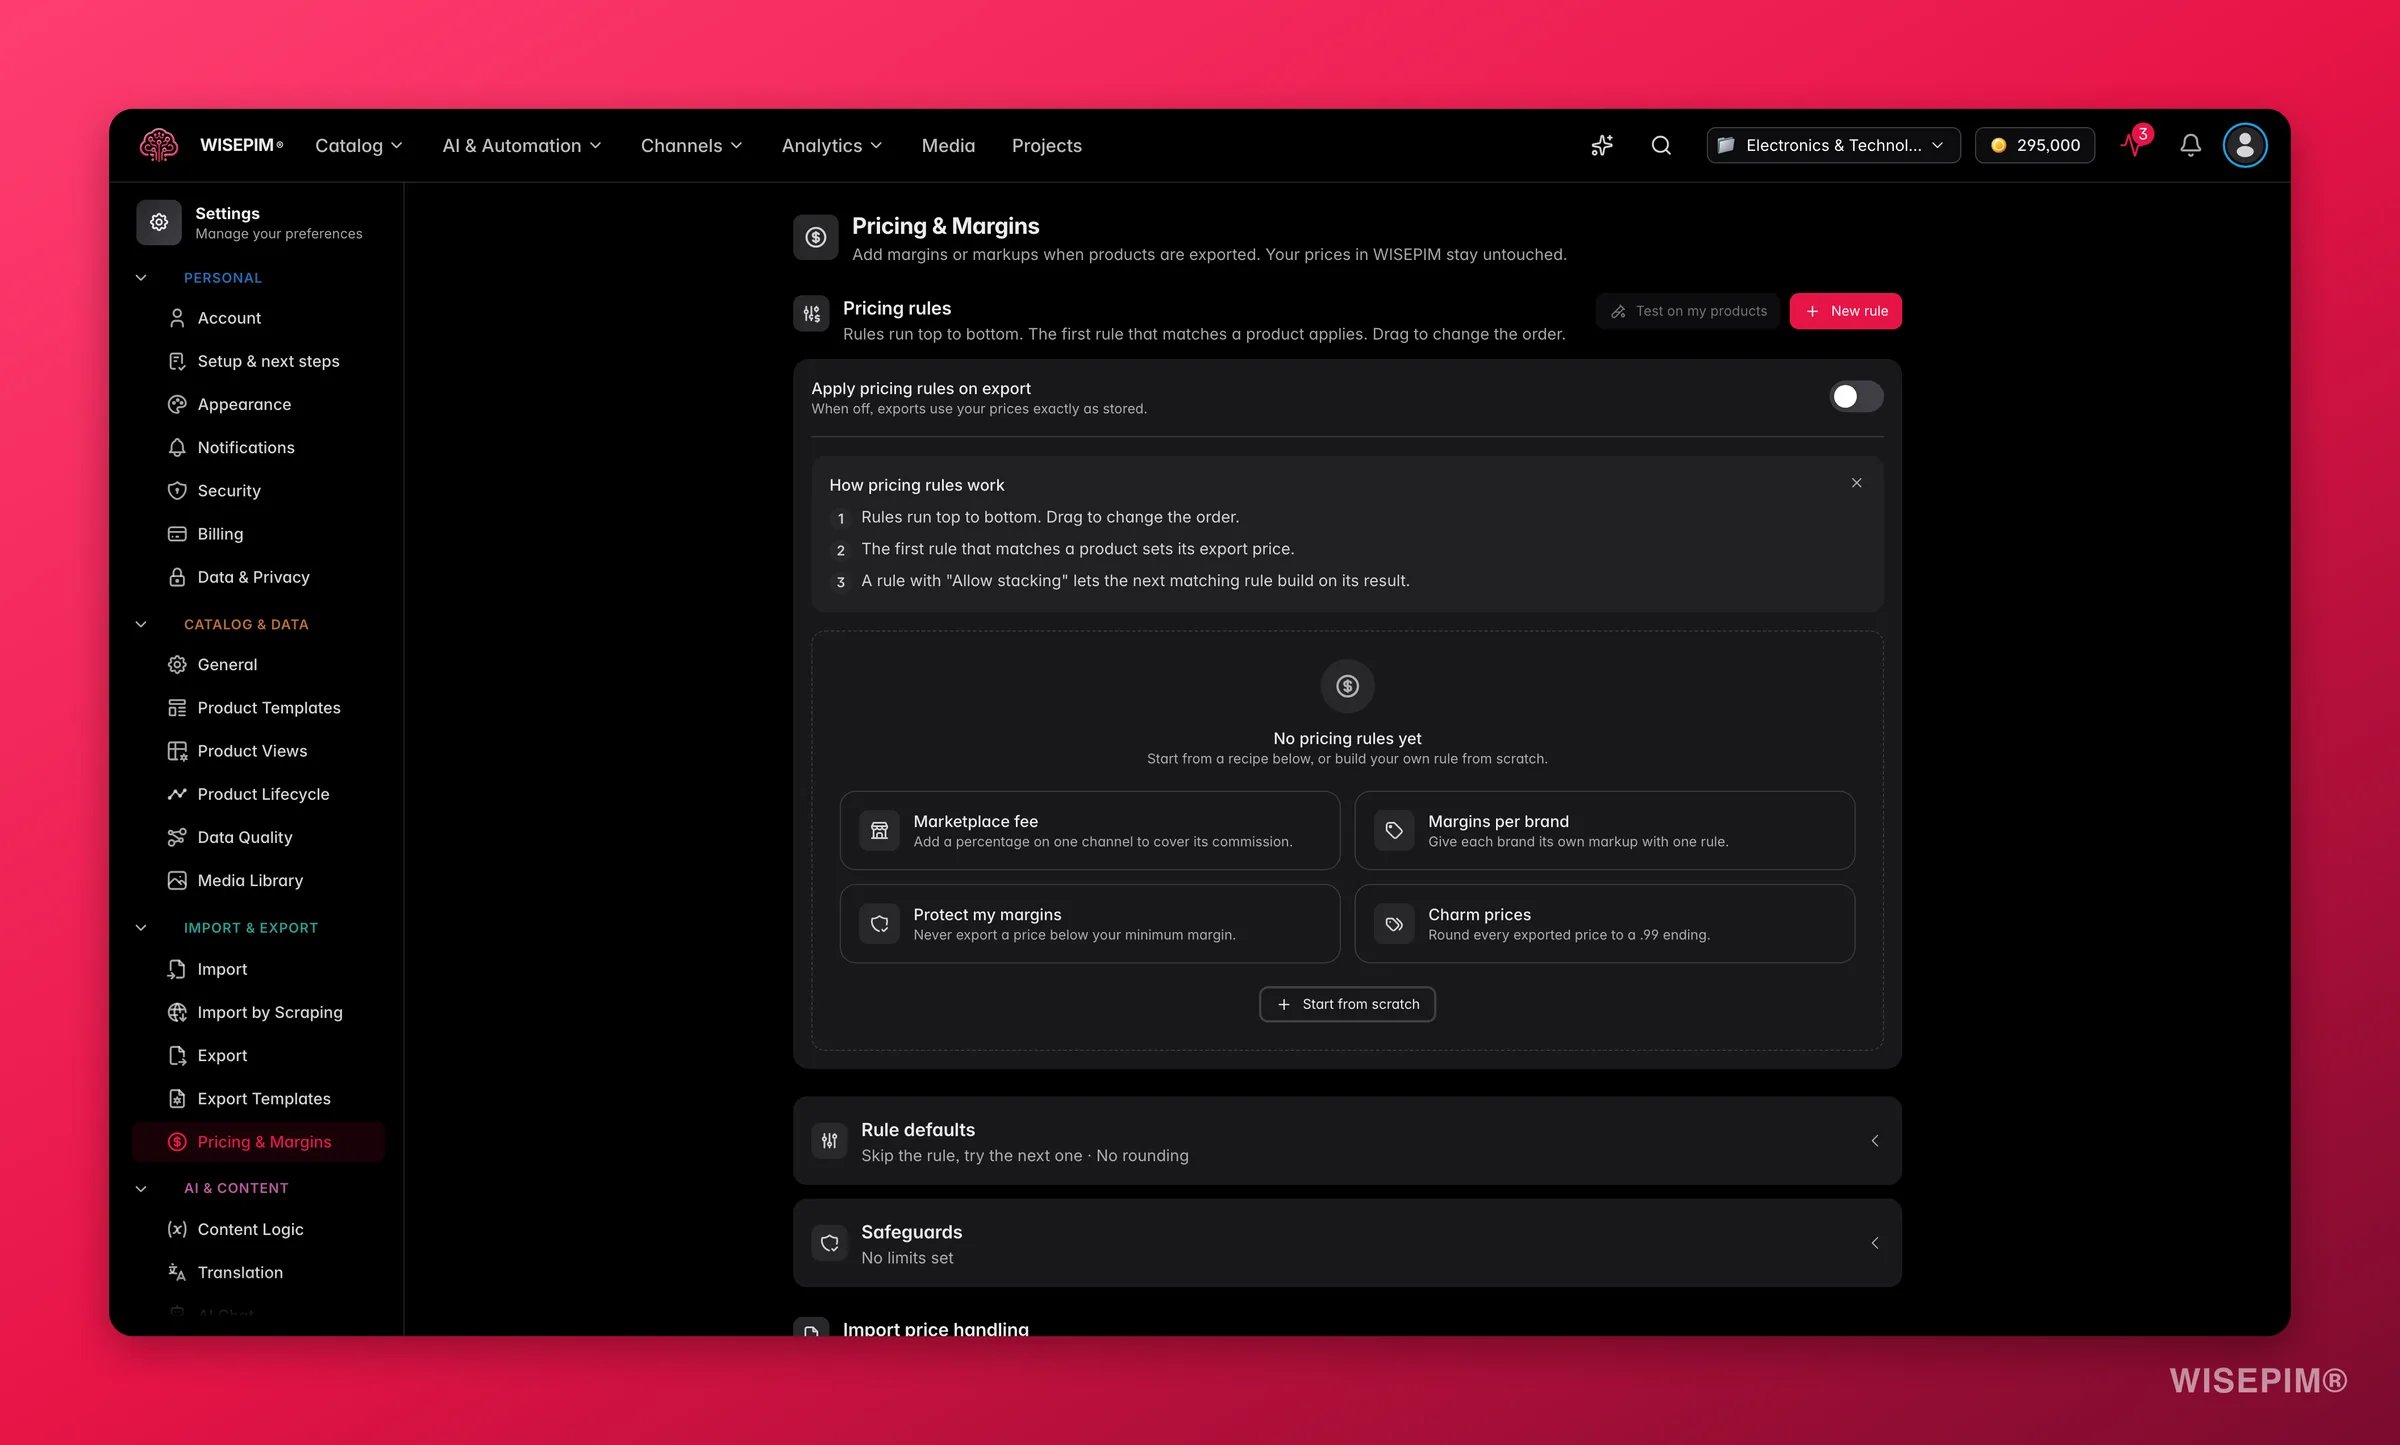Click the Charm prices tags icon

1394,924
